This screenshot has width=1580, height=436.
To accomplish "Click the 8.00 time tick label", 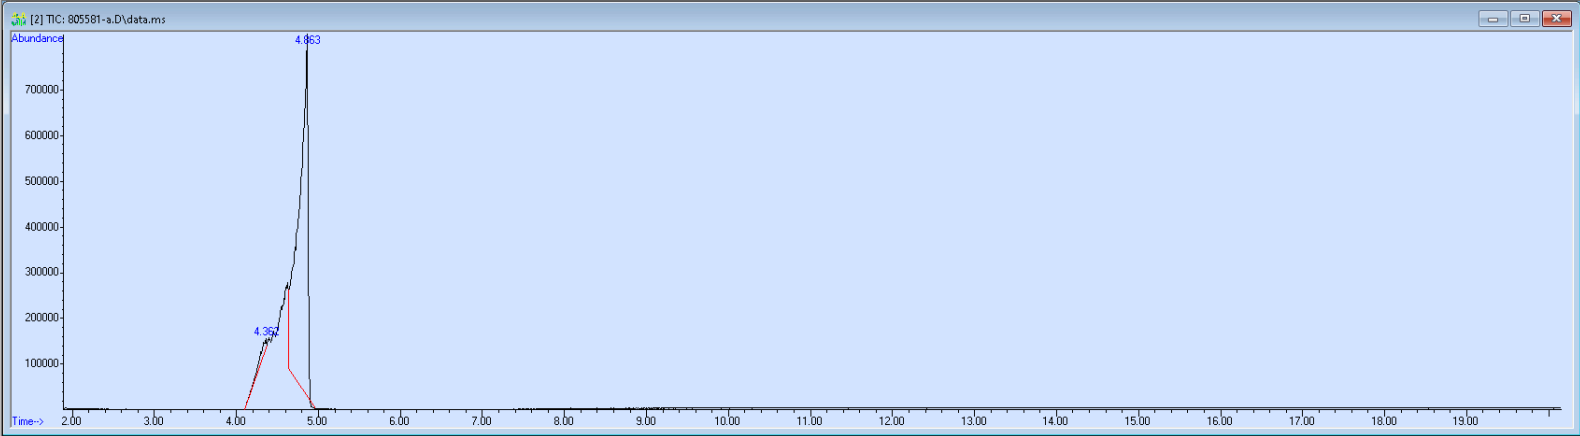I will point(563,421).
